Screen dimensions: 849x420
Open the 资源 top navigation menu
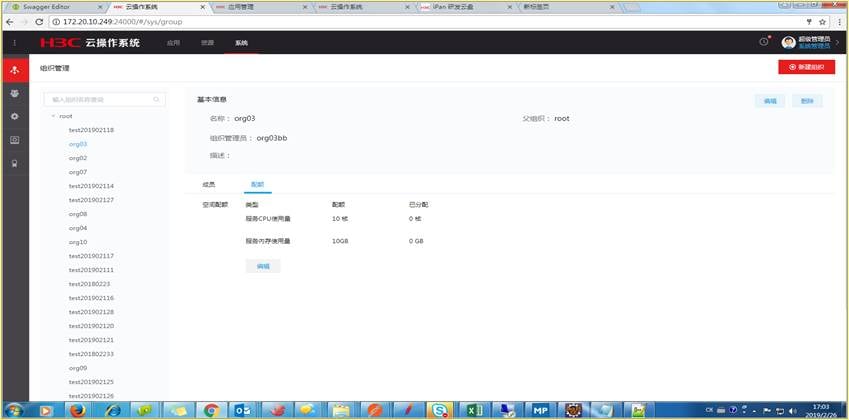(x=207, y=43)
